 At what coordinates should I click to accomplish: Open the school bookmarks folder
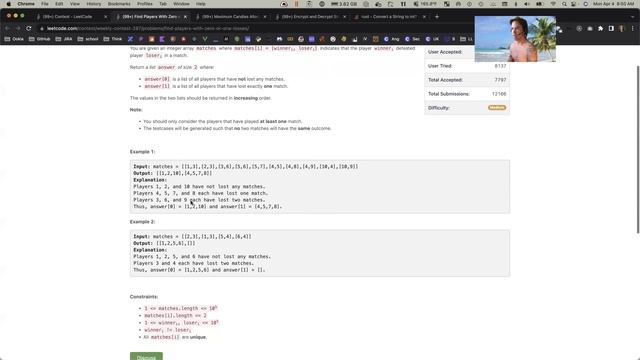(x=88, y=39)
